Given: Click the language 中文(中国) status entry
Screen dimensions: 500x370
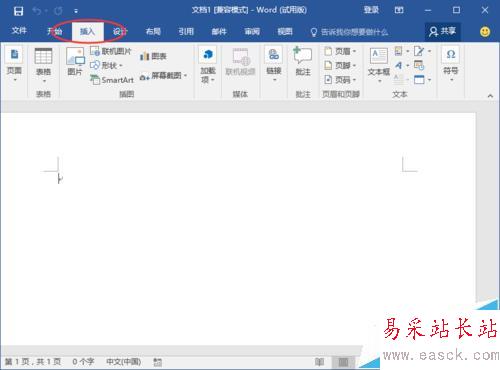Looking at the screenshot, I should point(123,362).
